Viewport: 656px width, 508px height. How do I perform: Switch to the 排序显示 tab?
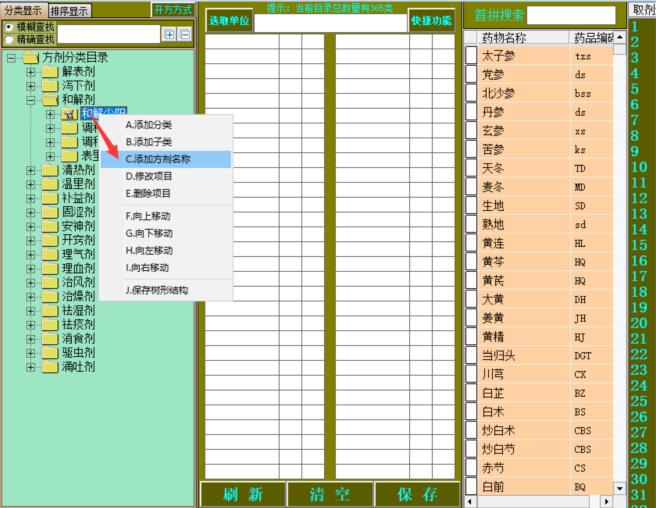(x=70, y=11)
